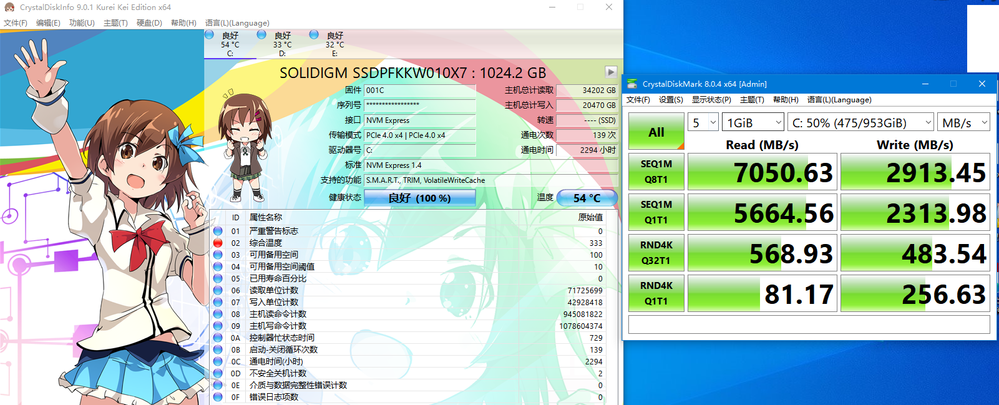Start all benchmarks with the All button

click(655, 131)
